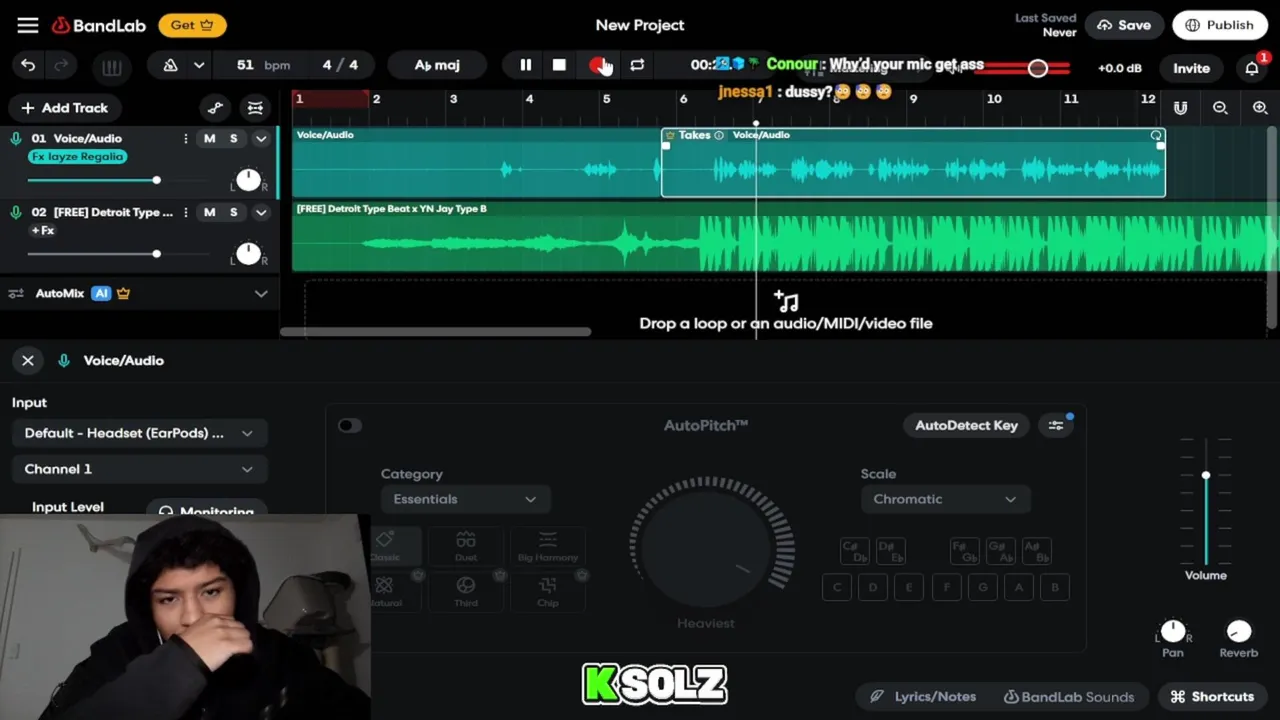
Task: Solo the 01 Voice/Audio track
Action: point(234,138)
